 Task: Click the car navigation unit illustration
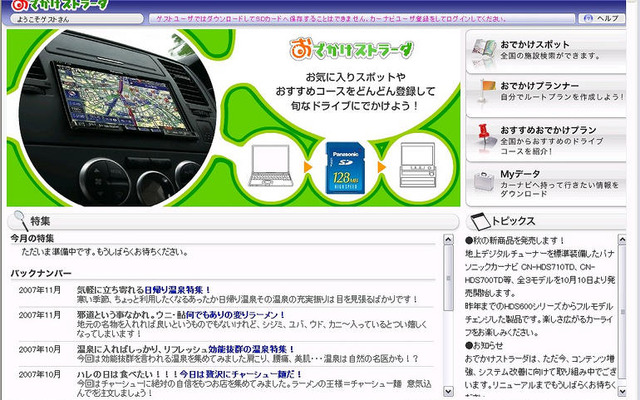[417, 165]
